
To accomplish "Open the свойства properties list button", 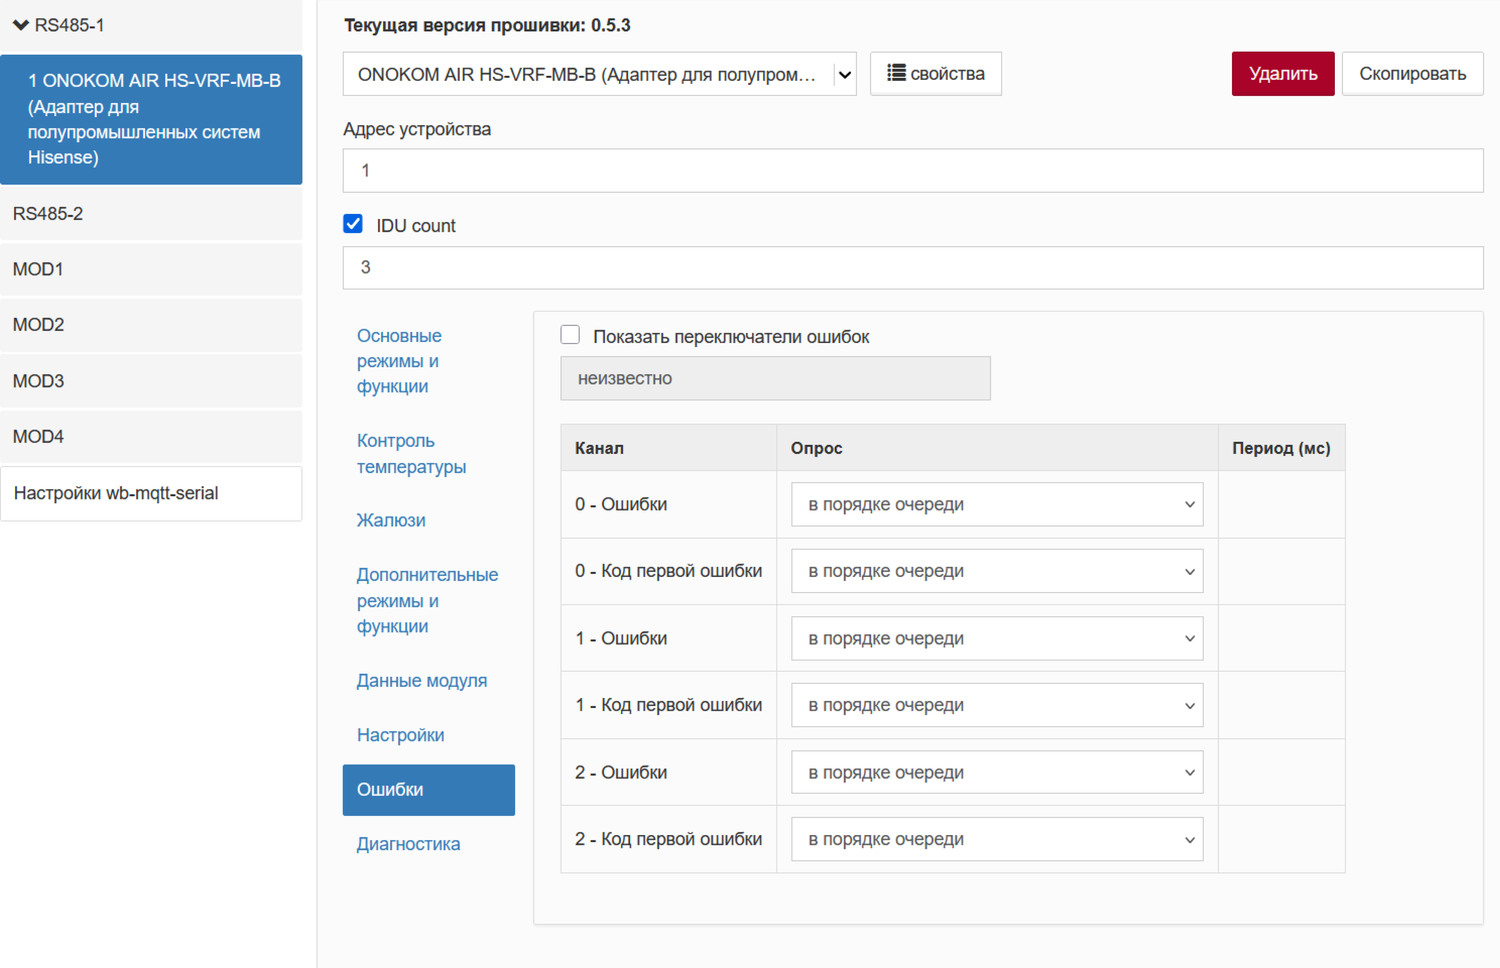I will click(935, 74).
